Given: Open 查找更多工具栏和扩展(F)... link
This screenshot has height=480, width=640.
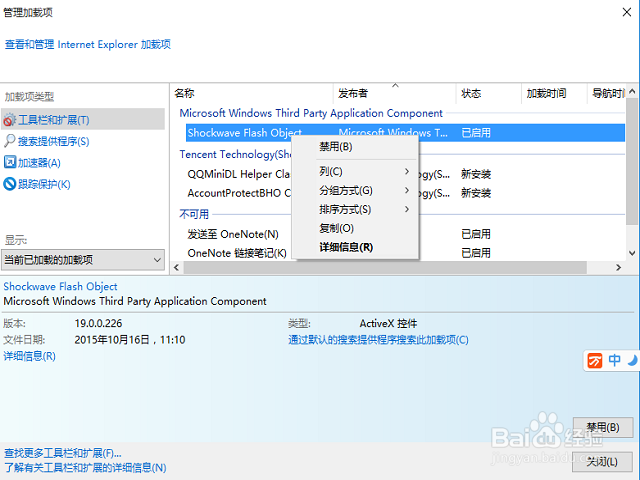Looking at the screenshot, I should point(63,453).
